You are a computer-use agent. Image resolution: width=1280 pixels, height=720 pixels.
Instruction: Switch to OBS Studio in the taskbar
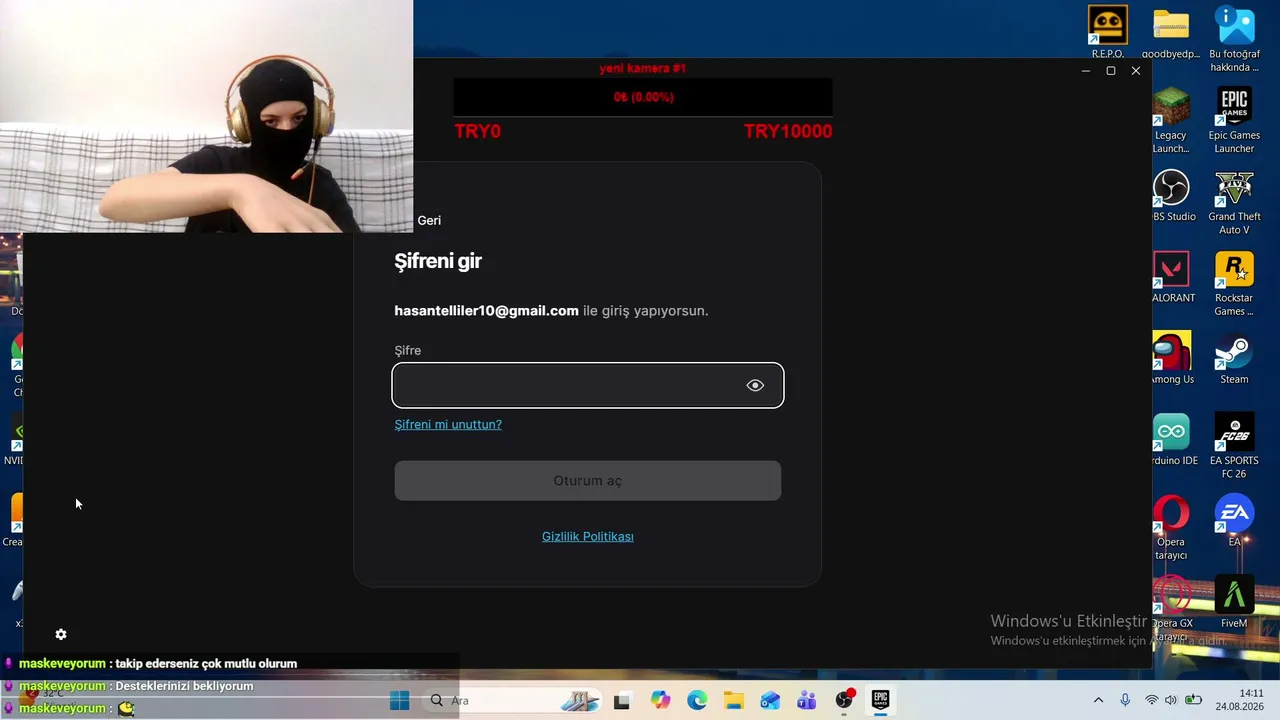click(x=844, y=700)
